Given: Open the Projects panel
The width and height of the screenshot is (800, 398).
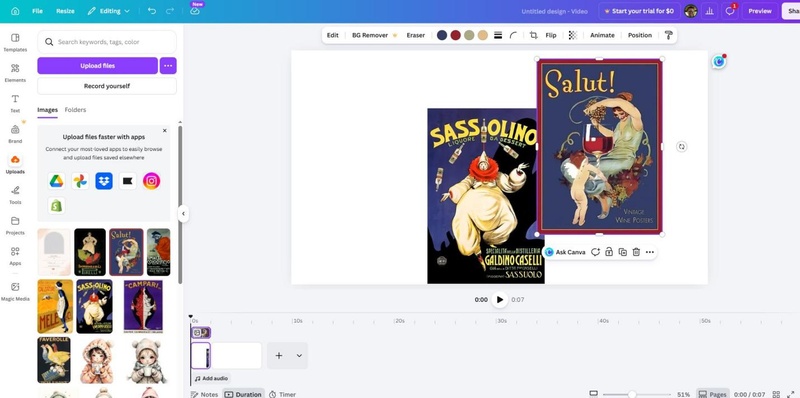Looking at the screenshot, I should (x=15, y=226).
